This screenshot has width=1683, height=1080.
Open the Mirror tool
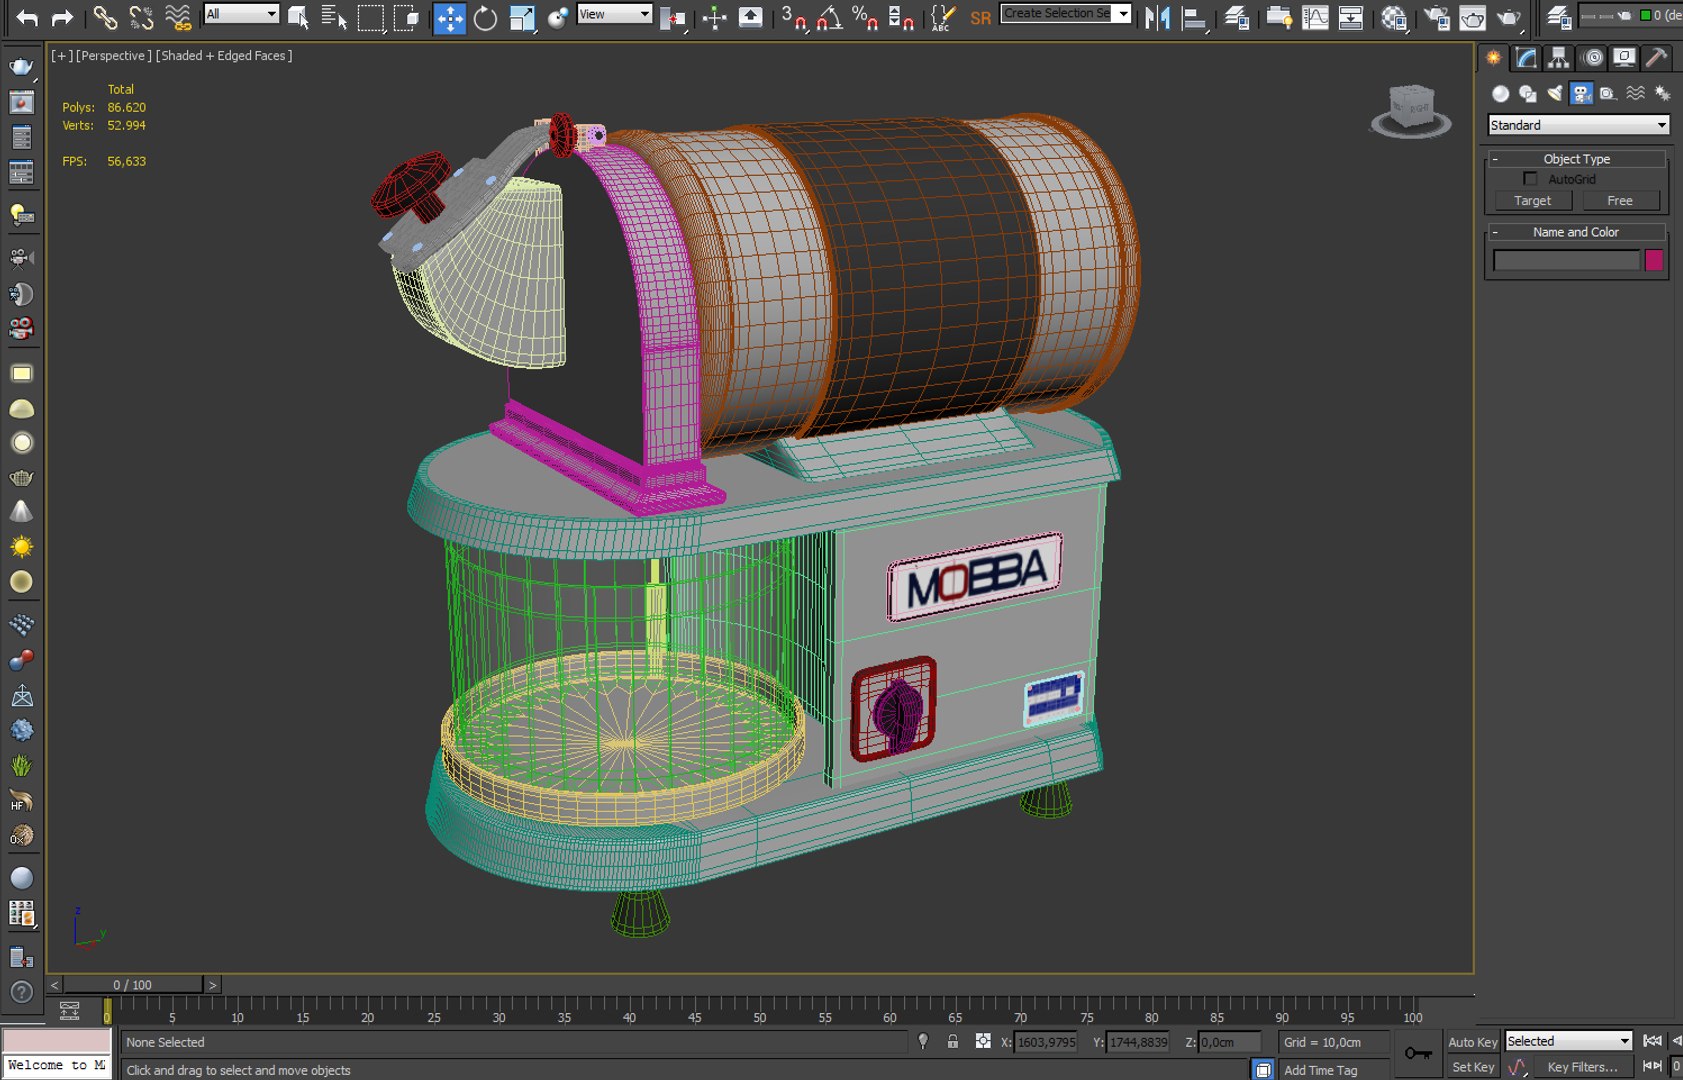click(x=1157, y=17)
